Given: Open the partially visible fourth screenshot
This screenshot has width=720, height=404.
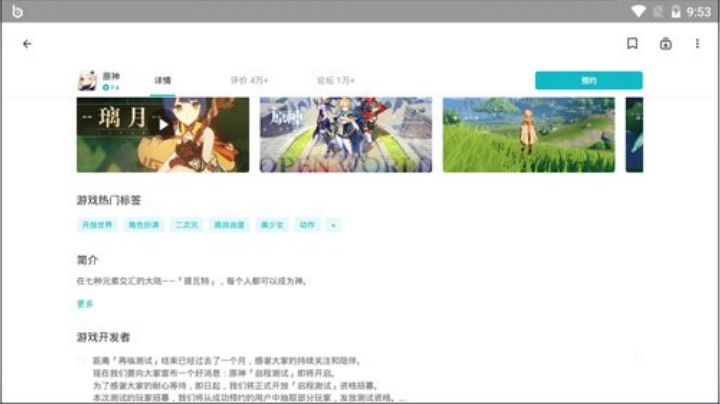Looking at the screenshot, I should (x=634, y=135).
